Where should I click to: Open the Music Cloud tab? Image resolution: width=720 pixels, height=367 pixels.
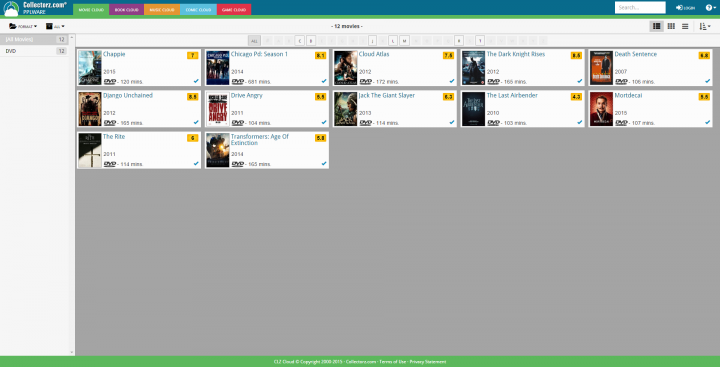click(x=162, y=9)
